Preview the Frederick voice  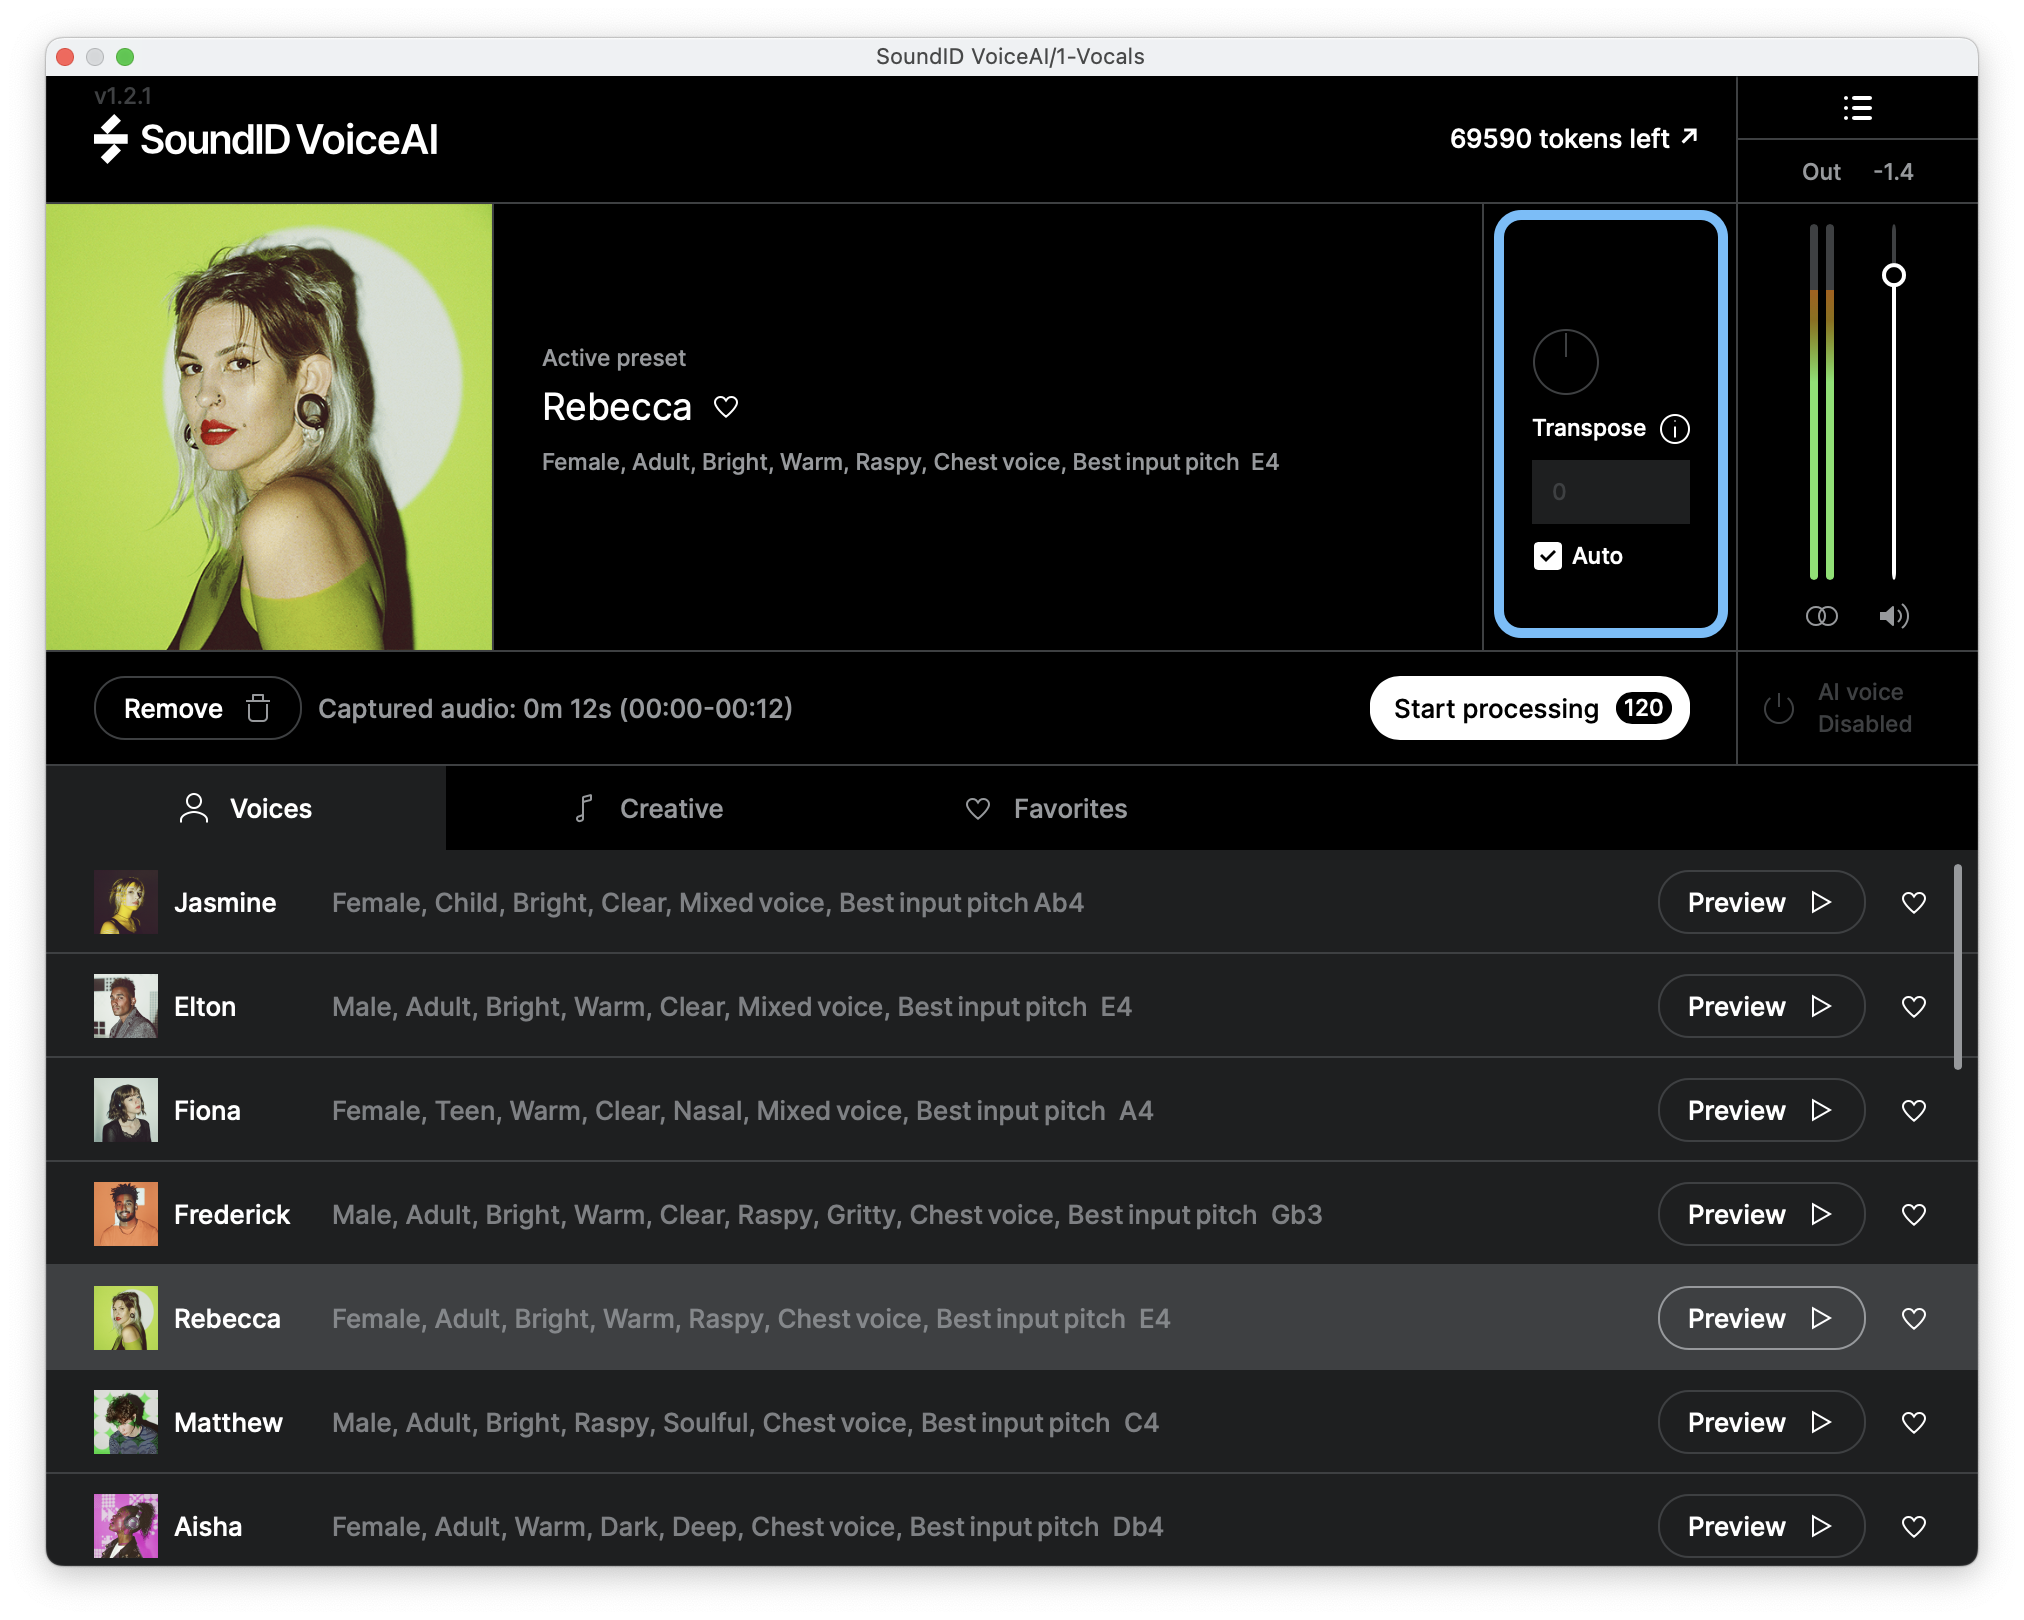click(1760, 1214)
